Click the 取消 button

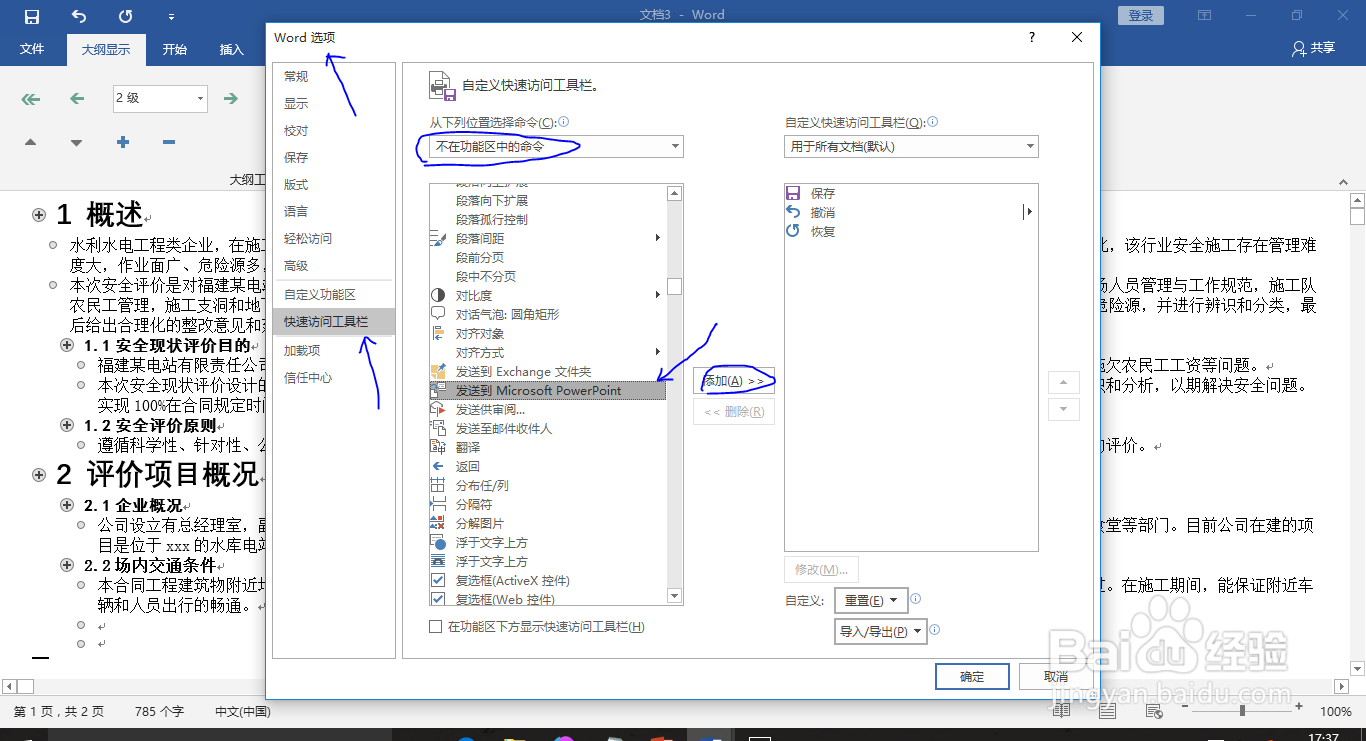[1056, 677]
